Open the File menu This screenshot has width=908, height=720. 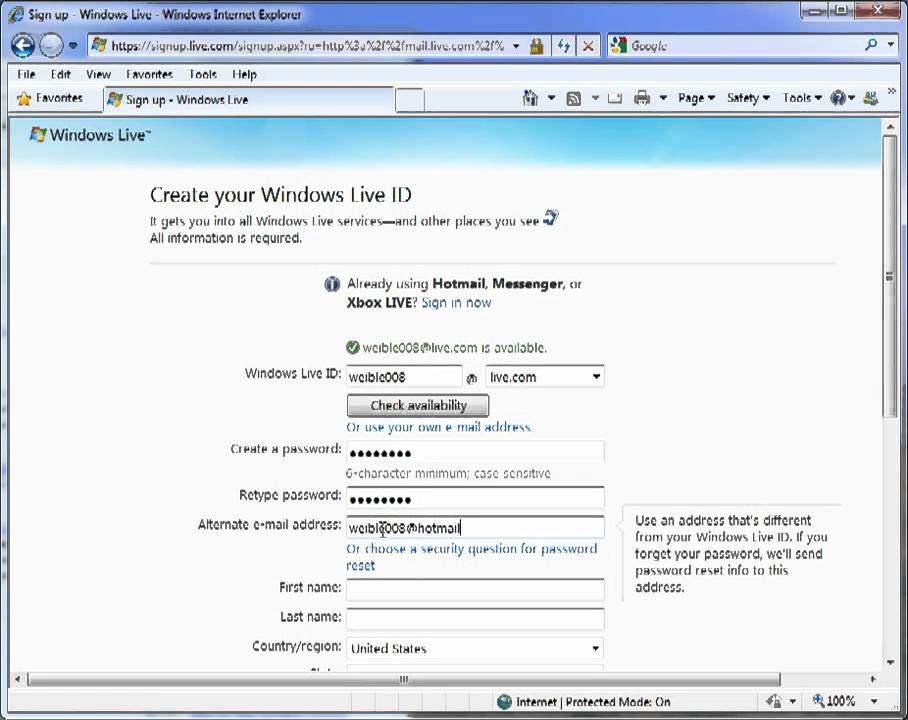click(26, 74)
